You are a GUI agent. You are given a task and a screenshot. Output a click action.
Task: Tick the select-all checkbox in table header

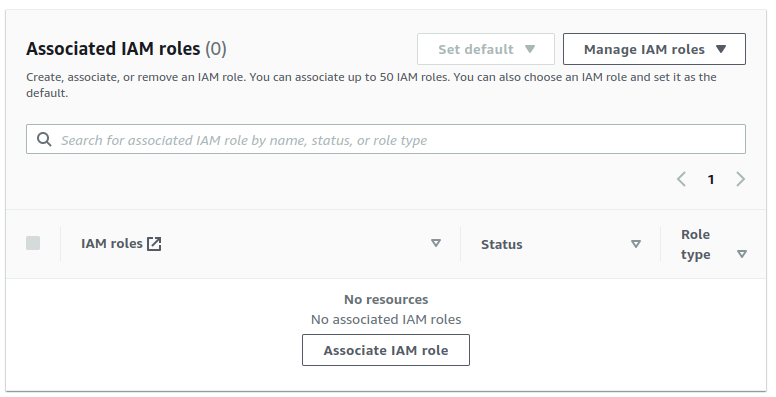click(x=33, y=243)
